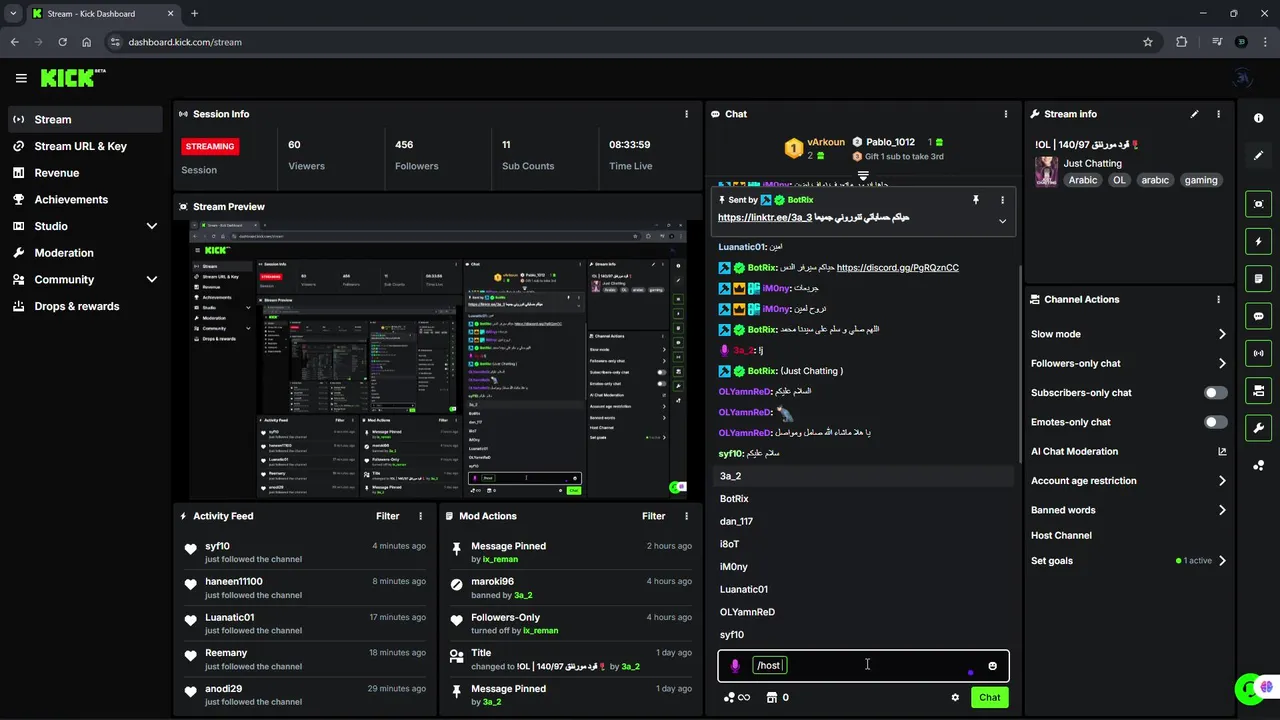Click the channel points infinity icon

737,698
